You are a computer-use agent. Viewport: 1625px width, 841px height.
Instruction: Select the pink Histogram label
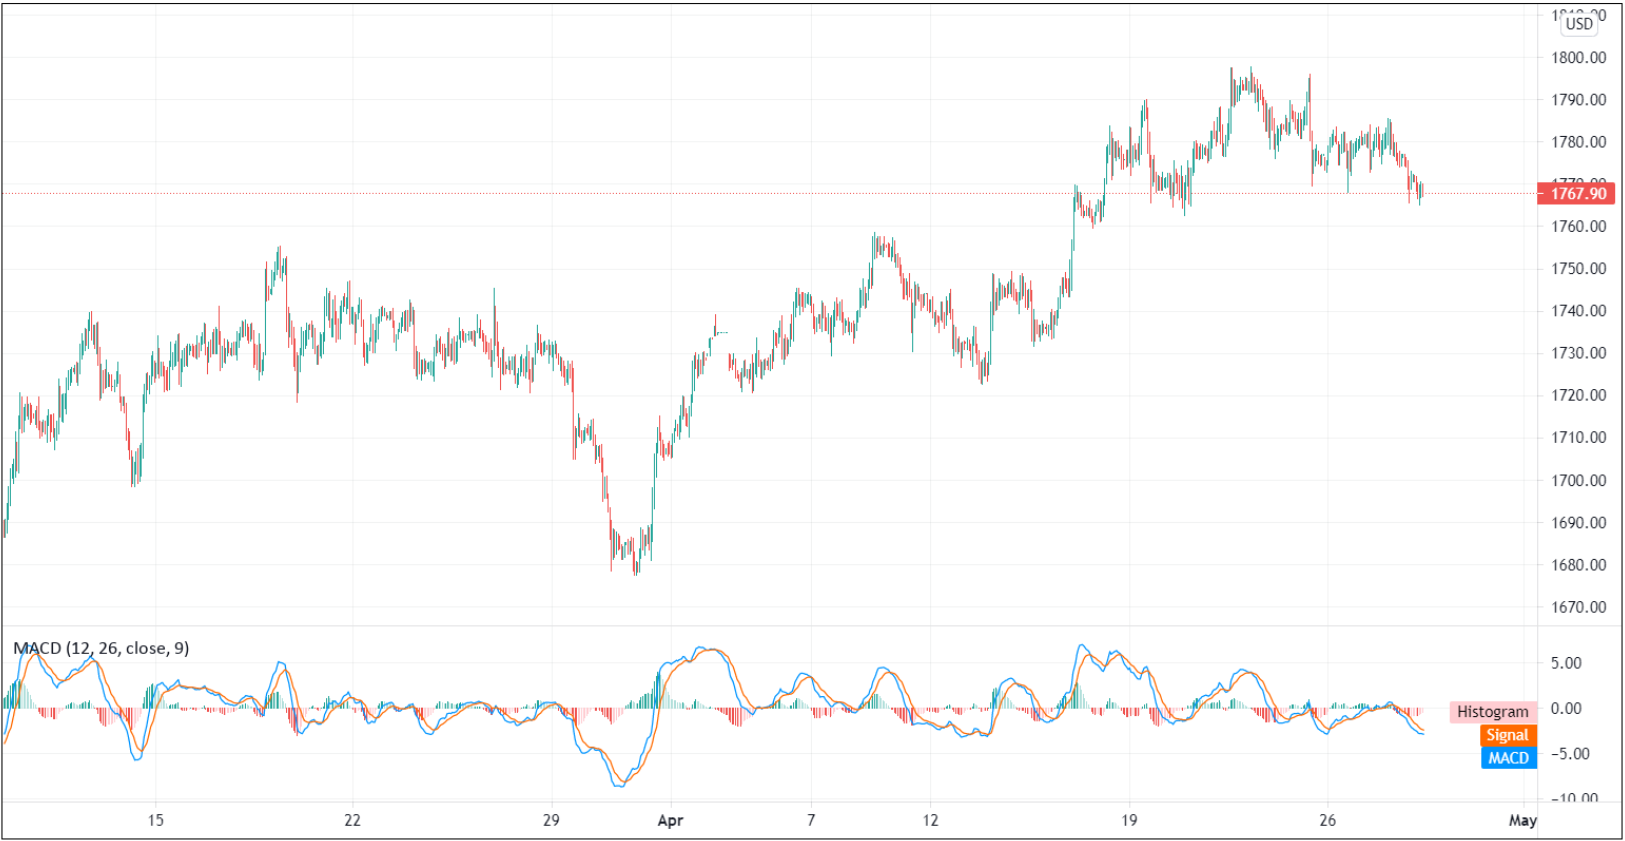click(x=1492, y=712)
